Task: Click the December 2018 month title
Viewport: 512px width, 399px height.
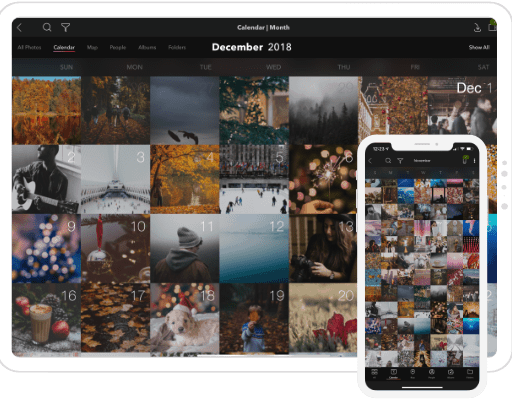Action: [252, 47]
